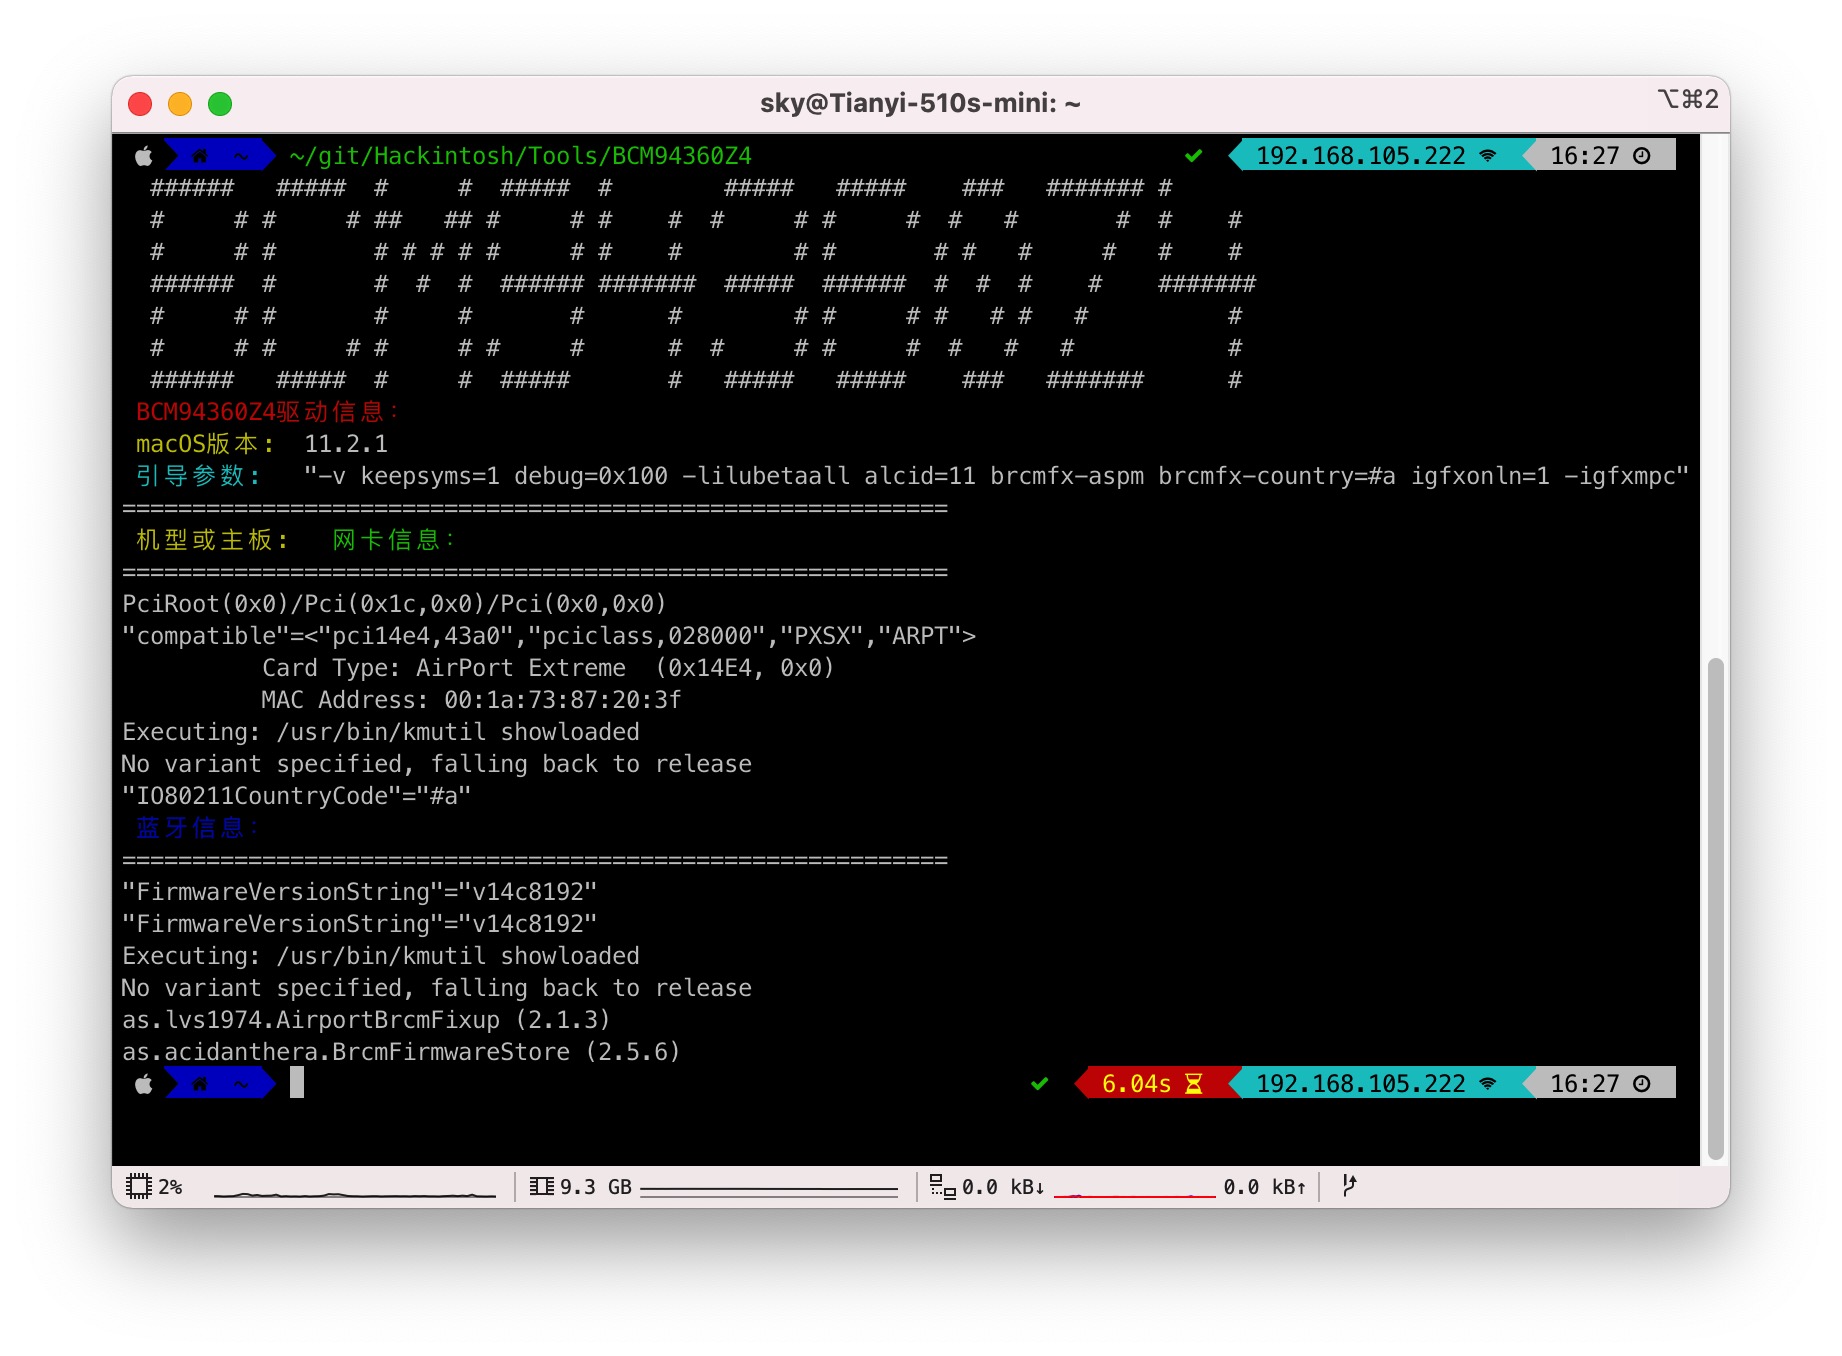Click the green zoom window button
The height and width of the screenshot is (1356, 1842).
coord(220,104)
